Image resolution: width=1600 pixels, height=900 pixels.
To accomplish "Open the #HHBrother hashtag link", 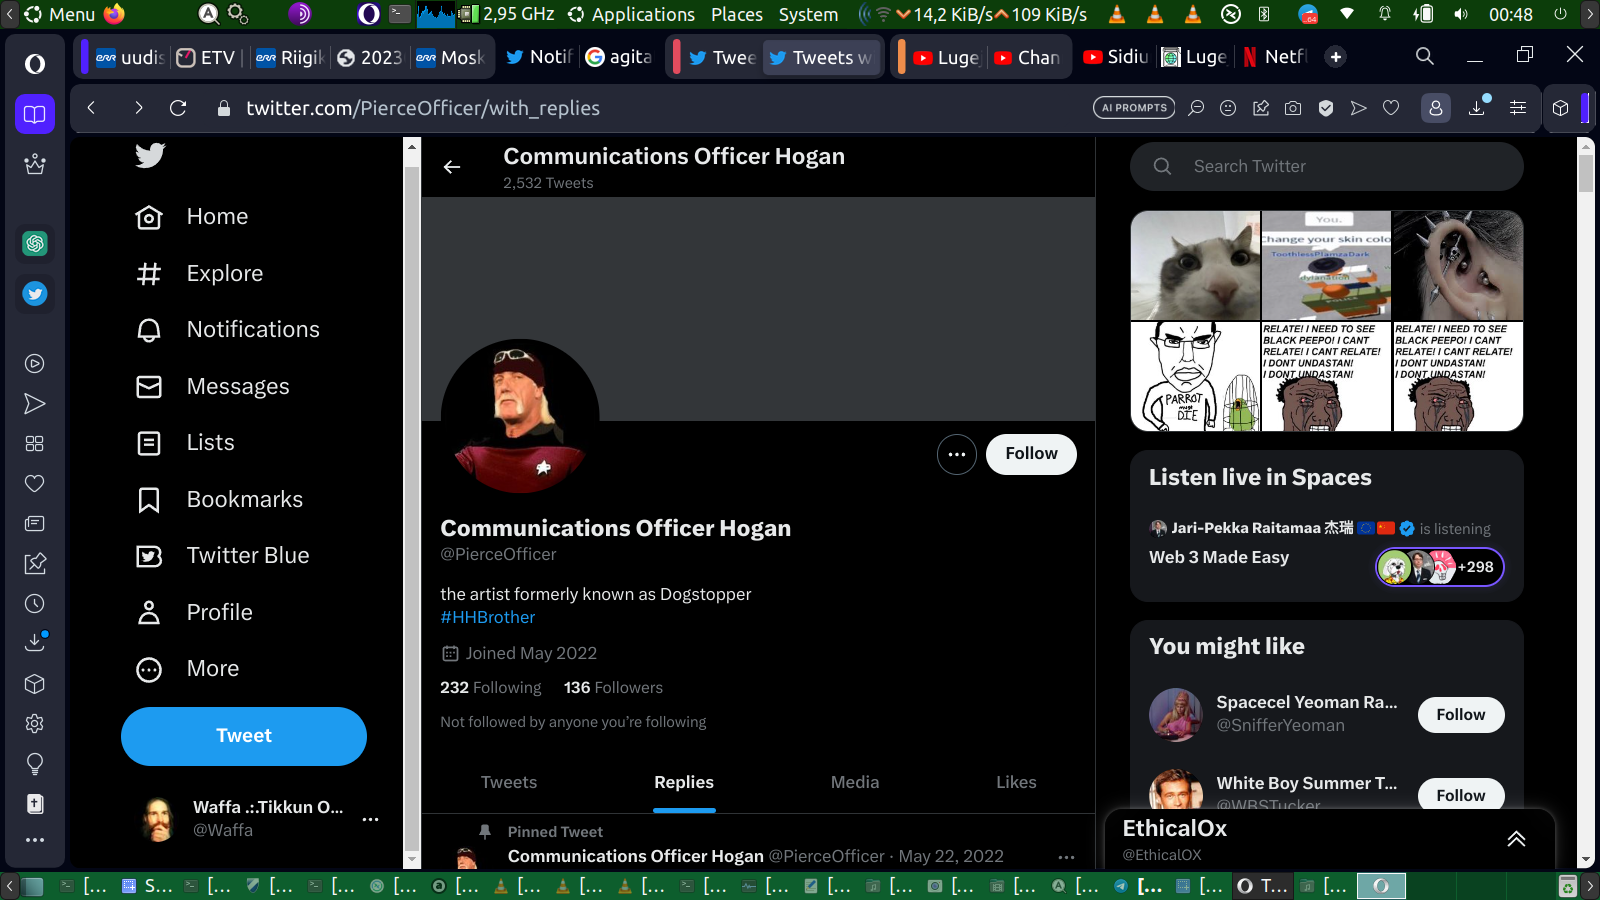I will [487, 617].
